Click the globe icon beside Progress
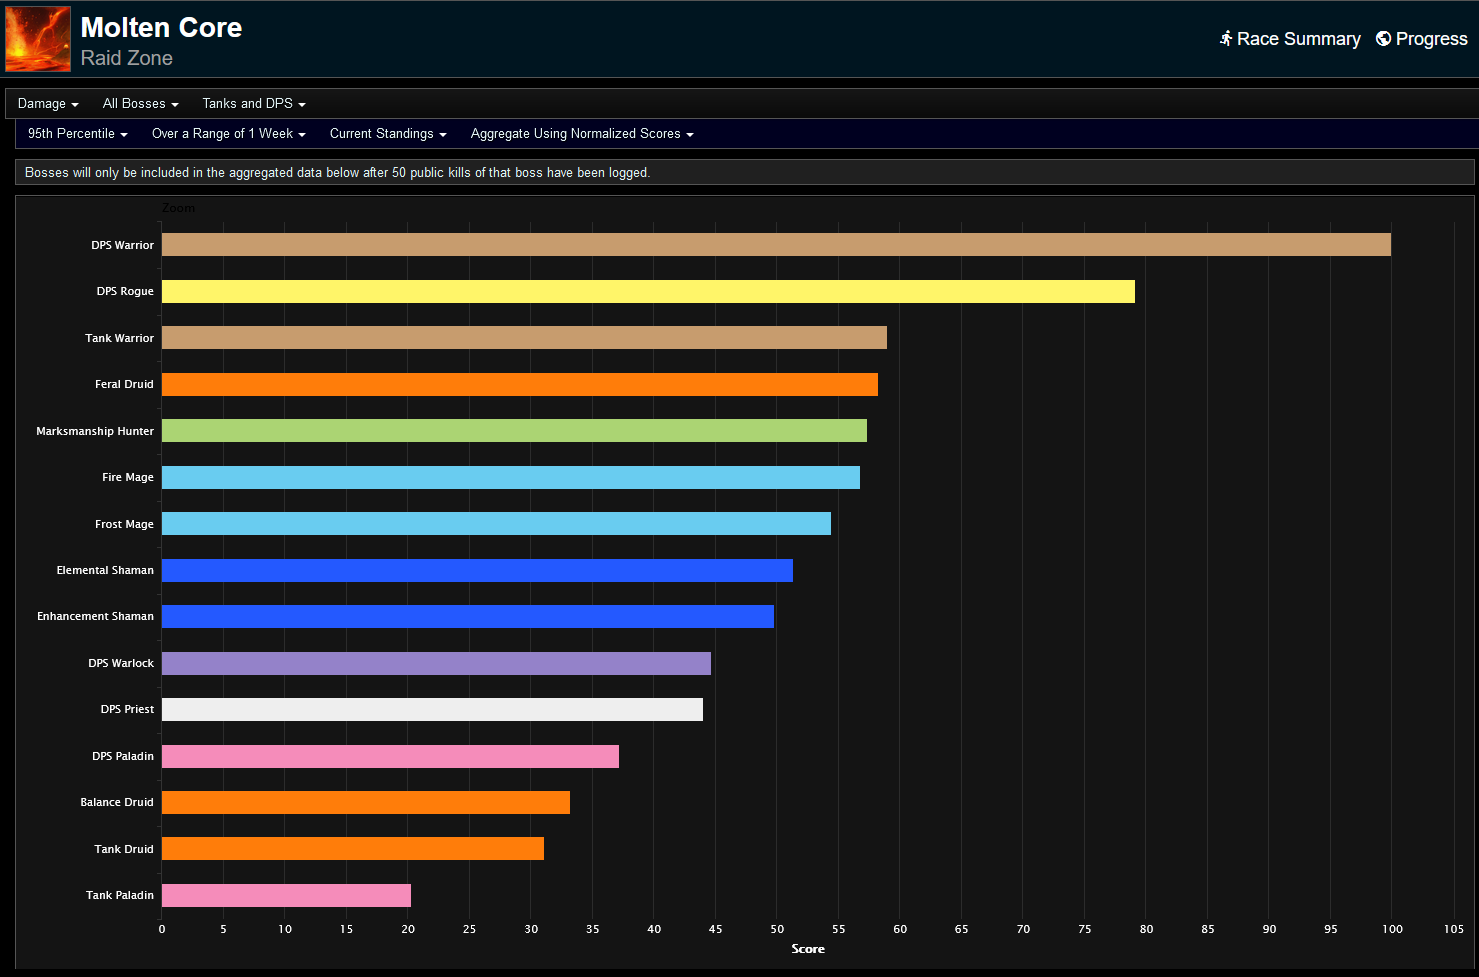 tap(1383, 39)
